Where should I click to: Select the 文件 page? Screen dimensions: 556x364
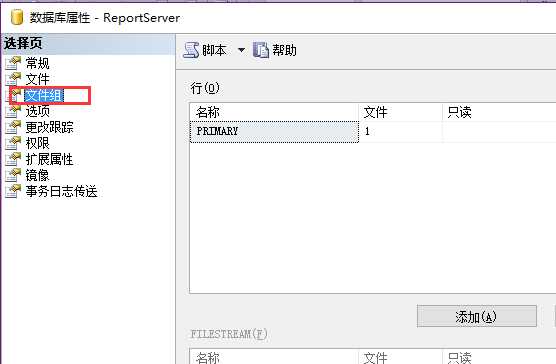tap(37, 79)
